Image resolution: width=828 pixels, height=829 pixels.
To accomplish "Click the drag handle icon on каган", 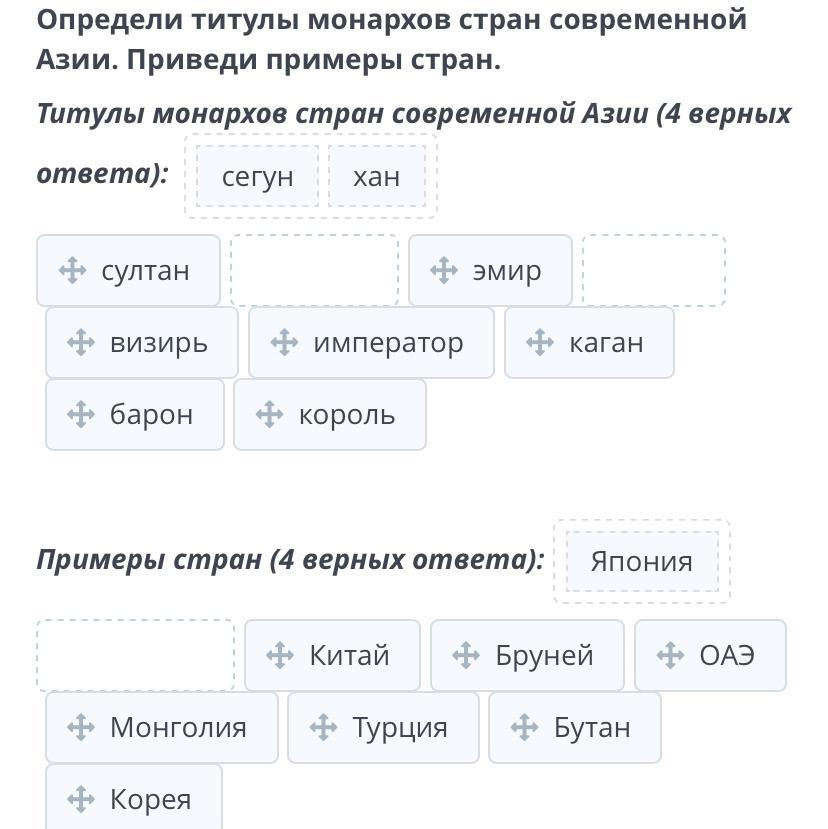I will tap(540, 343).
